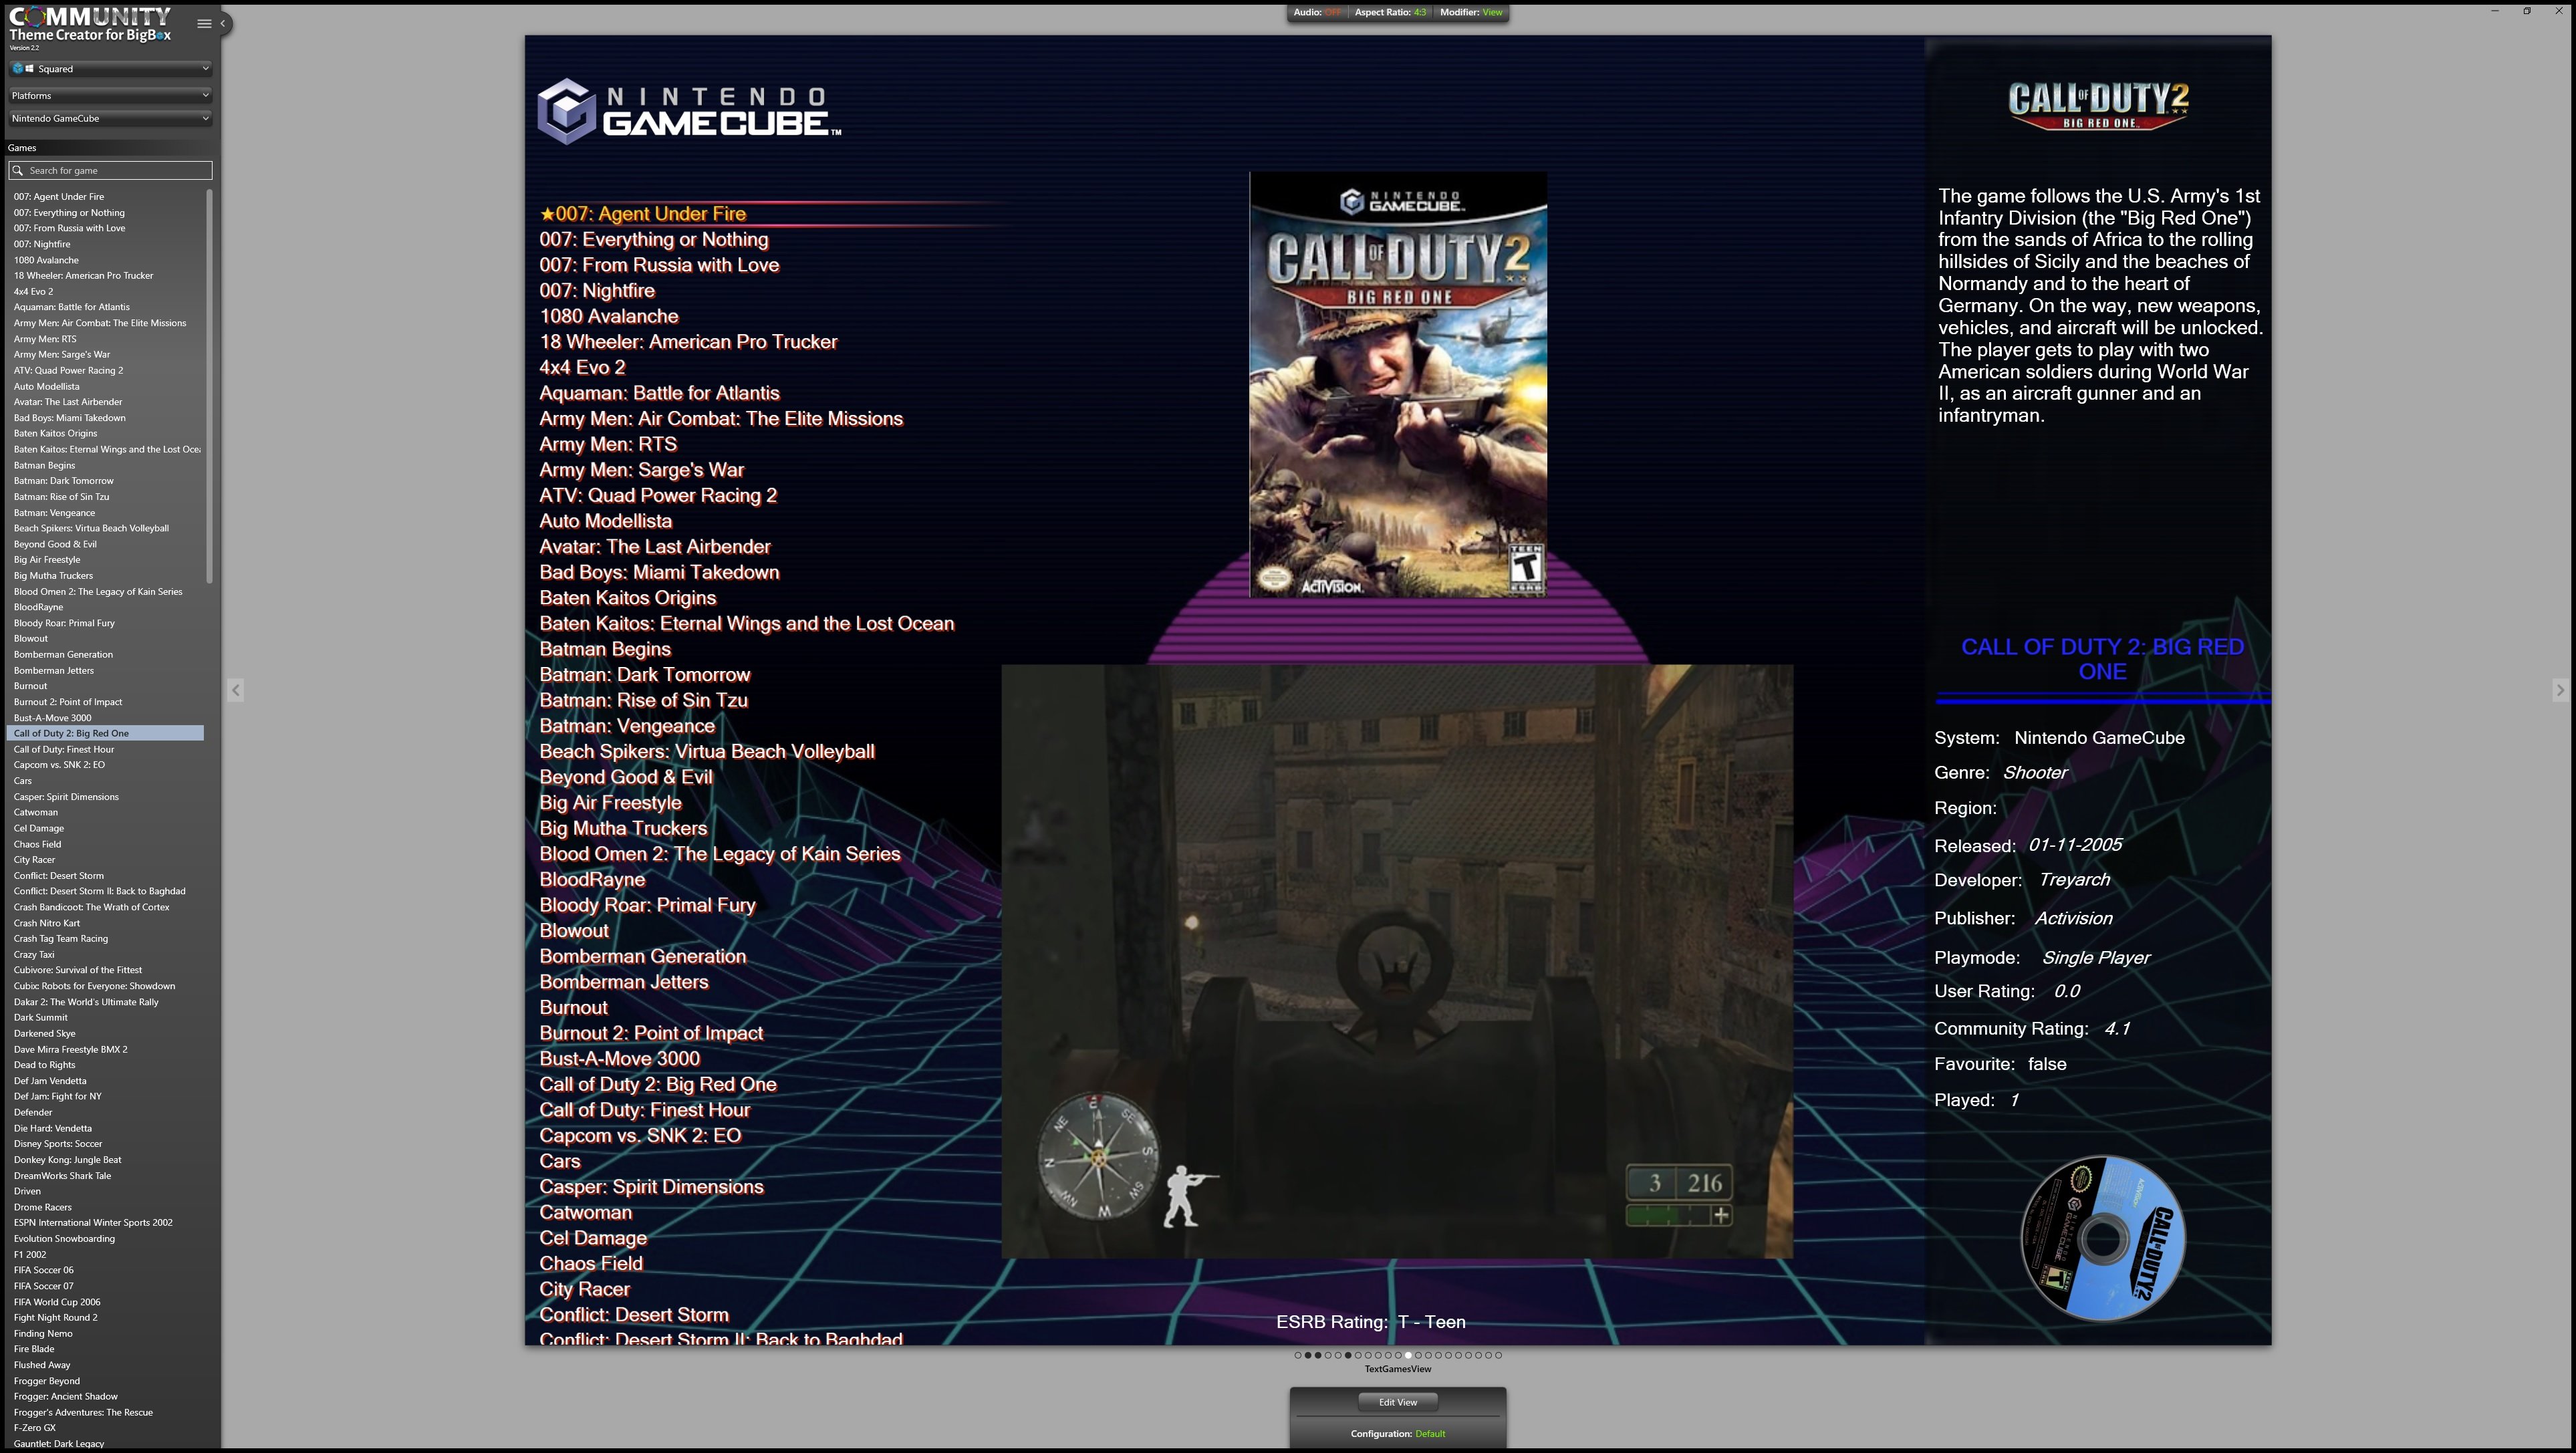
Task: Select Bust-A-Move 3000 in sidebar list
Action: click(x=53, y=718)
